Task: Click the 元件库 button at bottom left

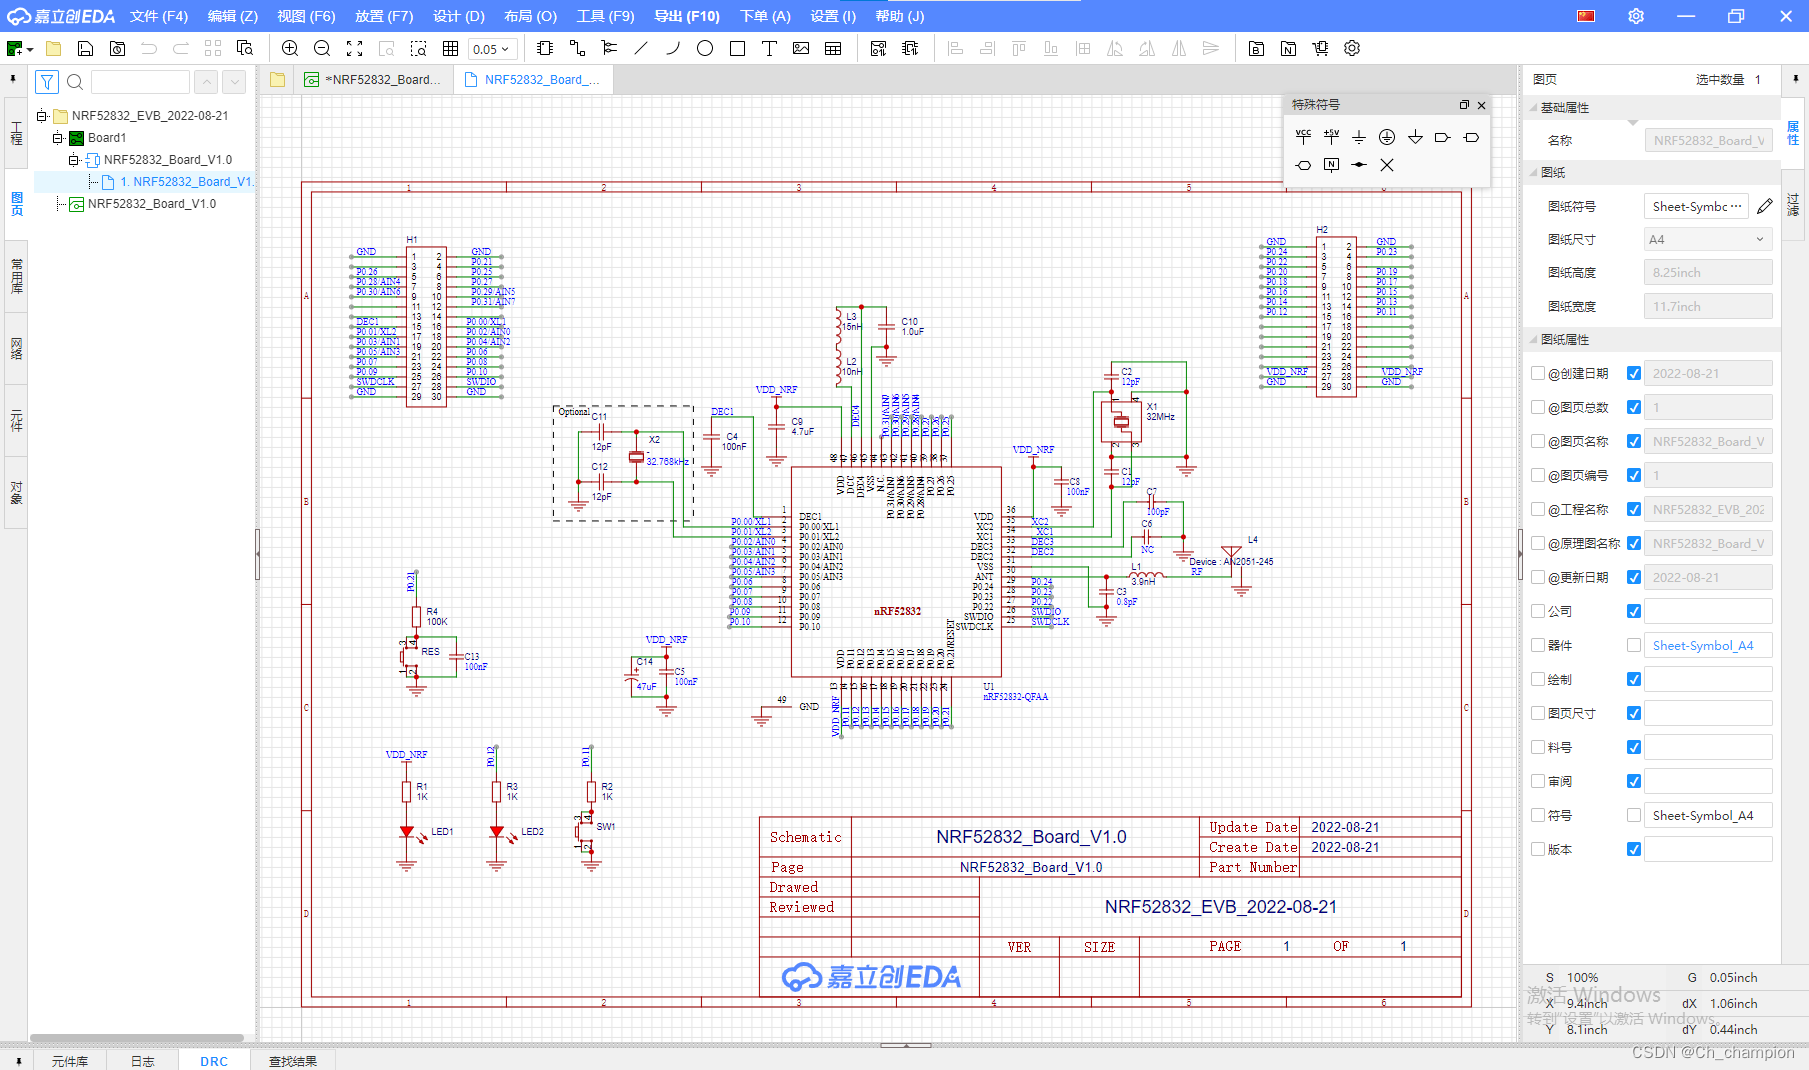Action: pyautogui.click(x=69, y=1060)
